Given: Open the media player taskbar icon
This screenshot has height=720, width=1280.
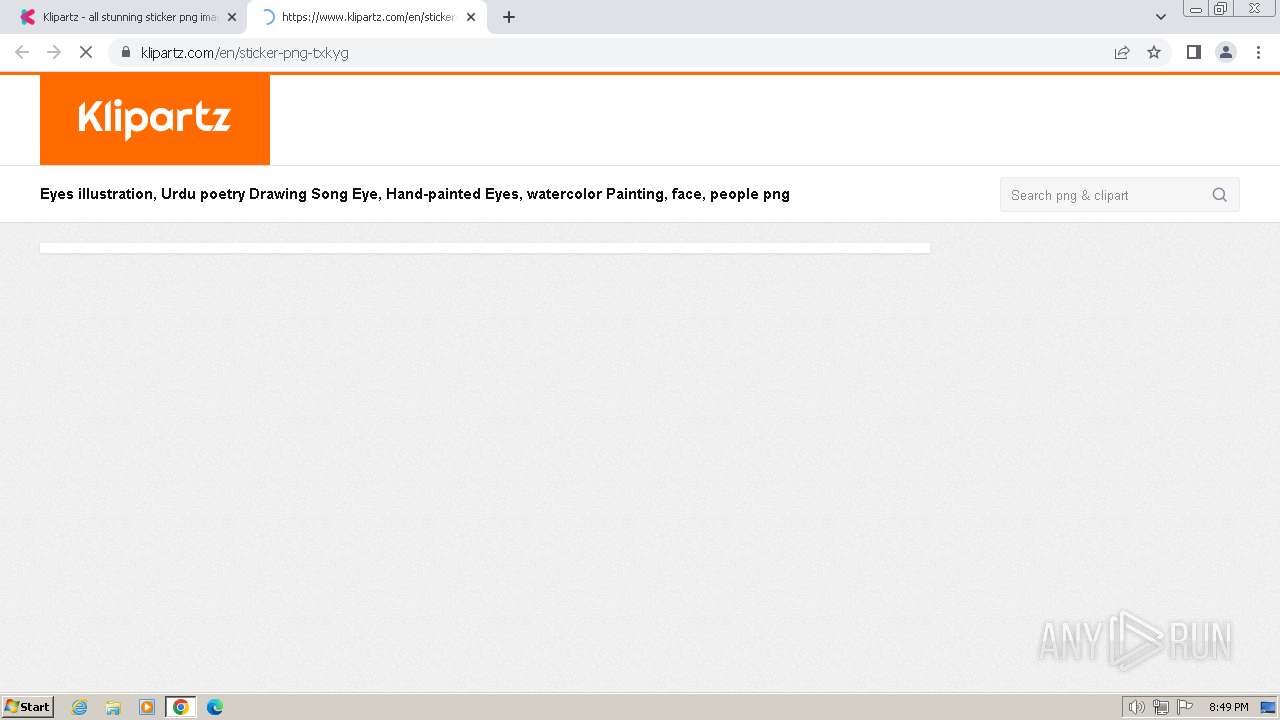Looking at the screenshot, I should 147,707.
